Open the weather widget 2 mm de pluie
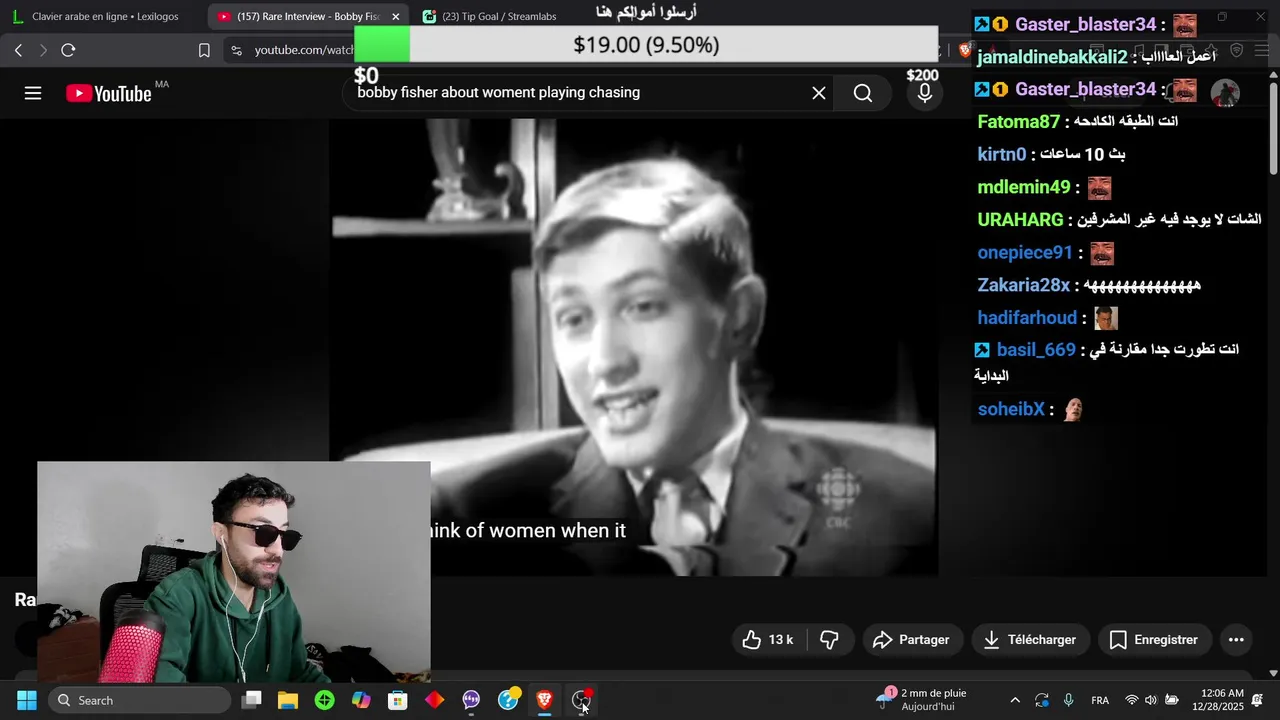Image resolution: width=1280 pixels, height=720 pixels. (921, 699)
